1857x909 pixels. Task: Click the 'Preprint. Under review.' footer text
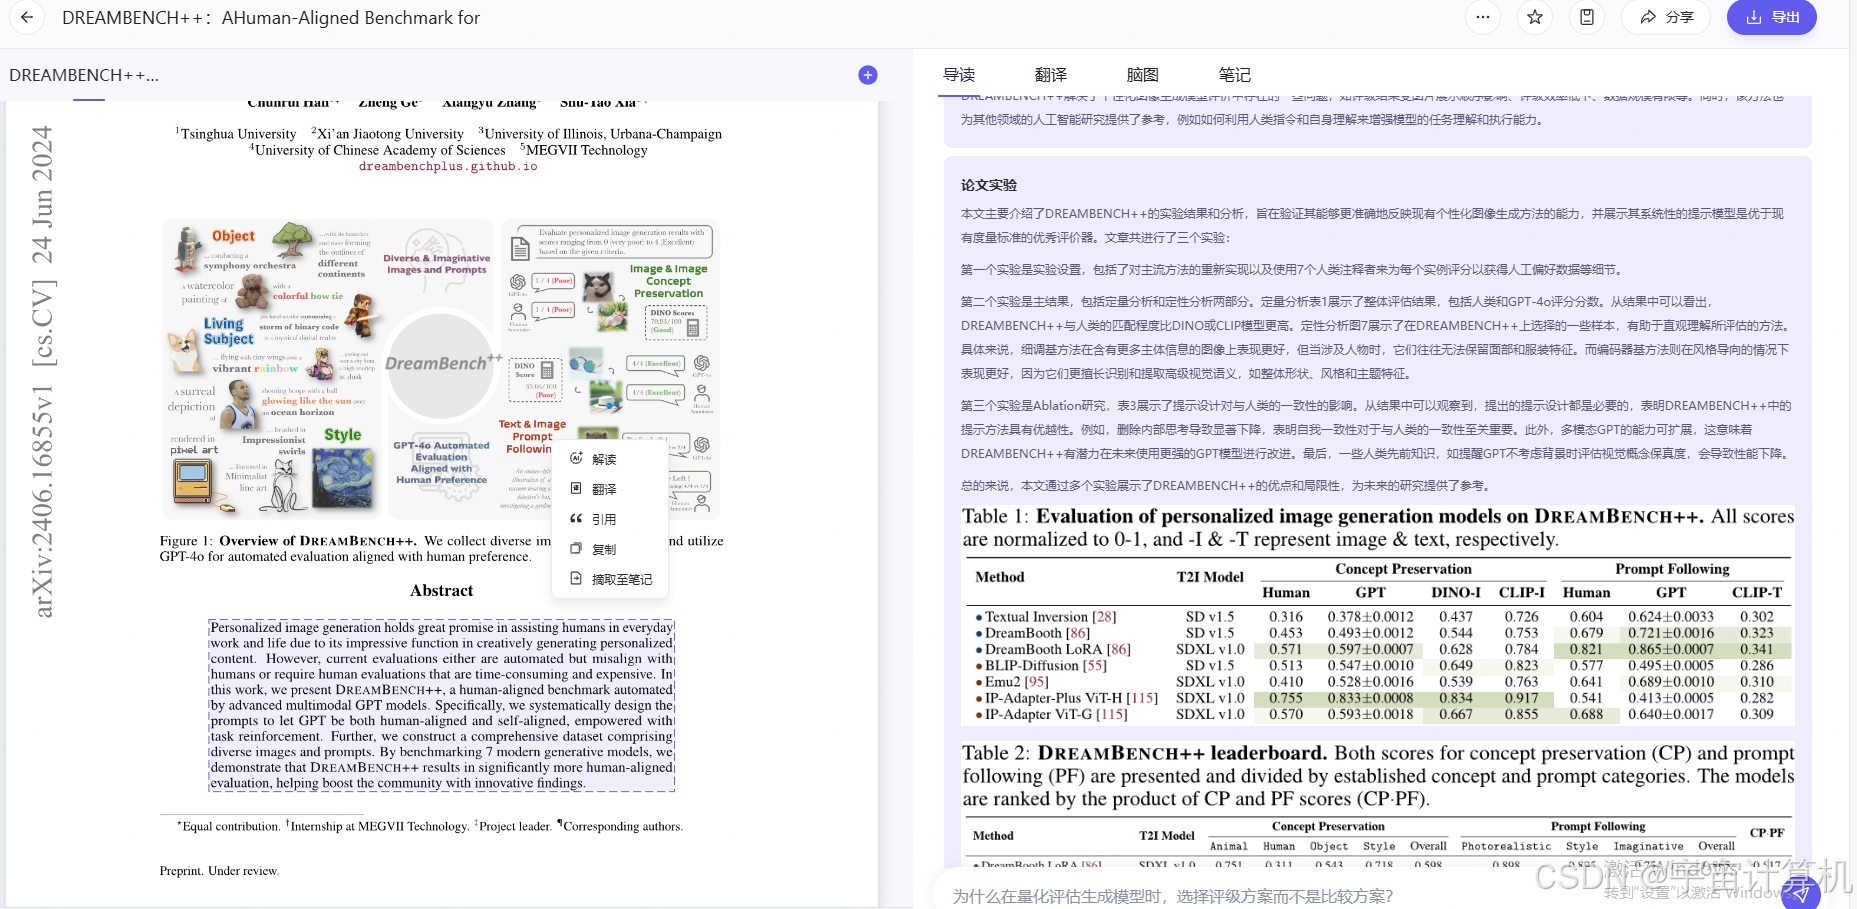tap(219, 871)
